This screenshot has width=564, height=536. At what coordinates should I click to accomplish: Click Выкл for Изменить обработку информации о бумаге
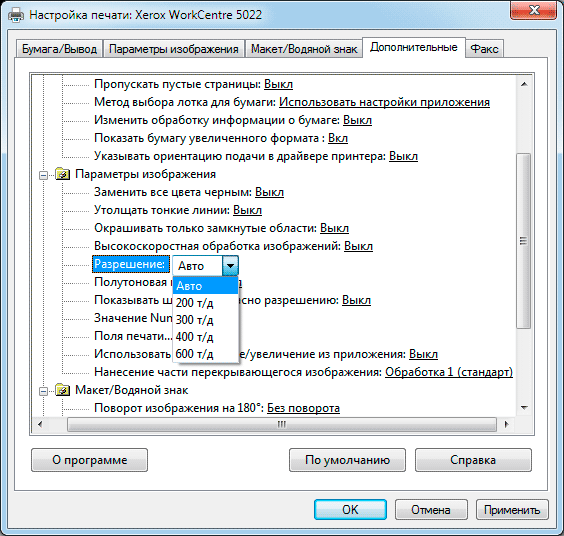point(357,120)
